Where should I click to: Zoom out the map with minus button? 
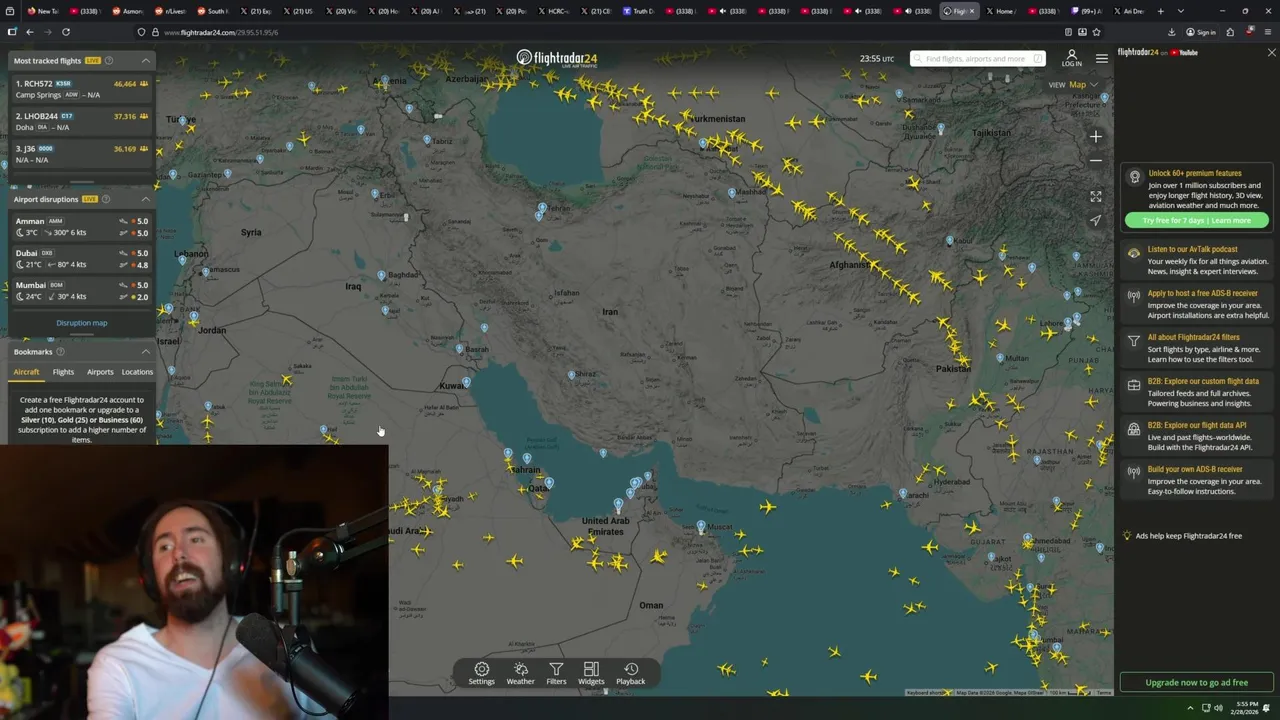click(1096, 160)
